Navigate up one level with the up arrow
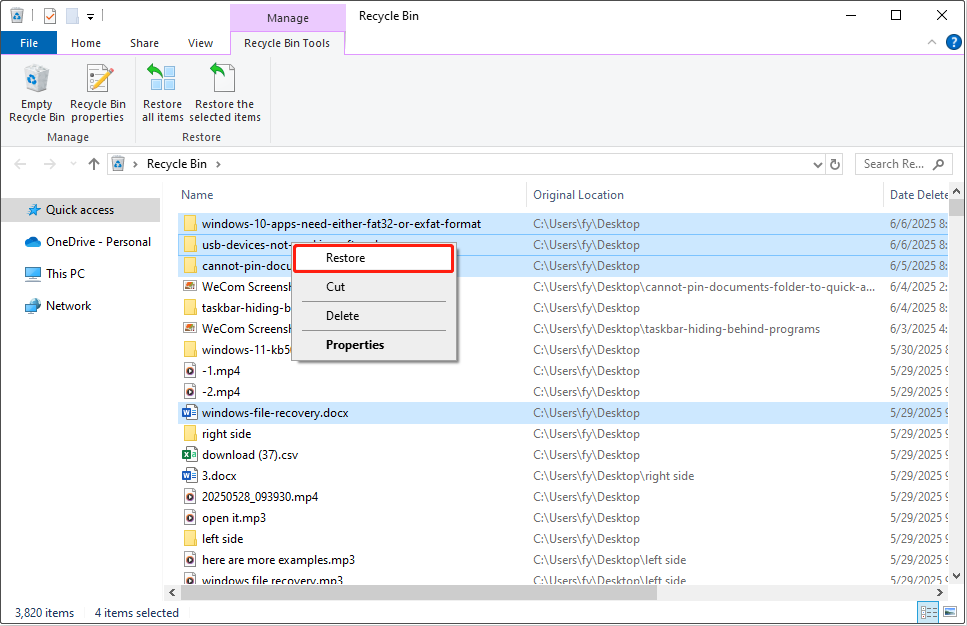Screen dimensions: 967x626 point(93,163)
